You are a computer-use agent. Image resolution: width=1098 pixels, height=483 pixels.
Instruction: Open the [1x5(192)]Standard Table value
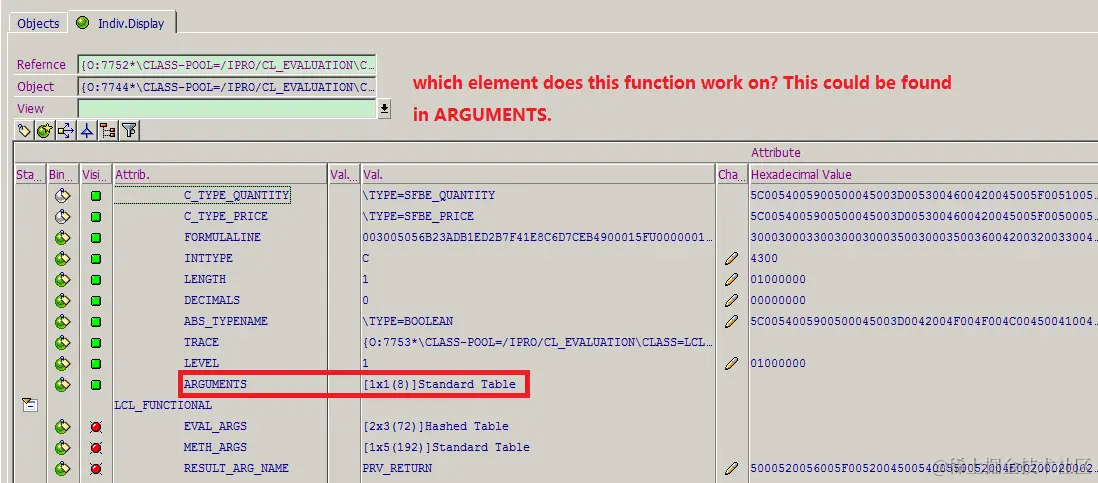446,447
